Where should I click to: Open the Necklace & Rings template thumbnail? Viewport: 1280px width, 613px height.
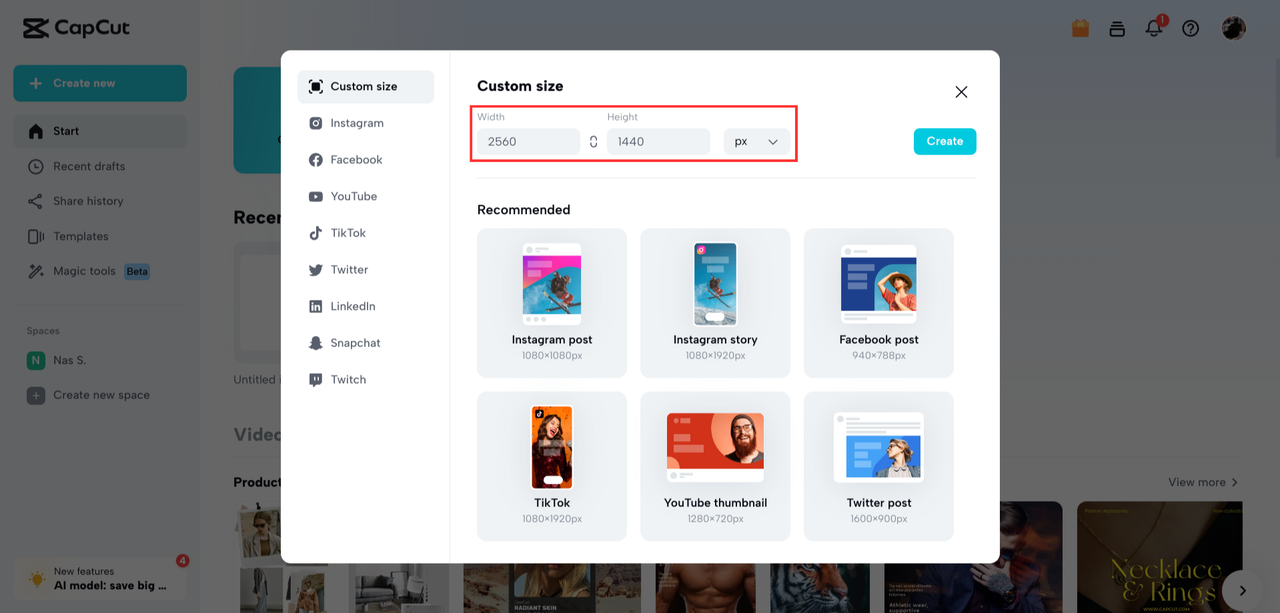(1159, 557)
